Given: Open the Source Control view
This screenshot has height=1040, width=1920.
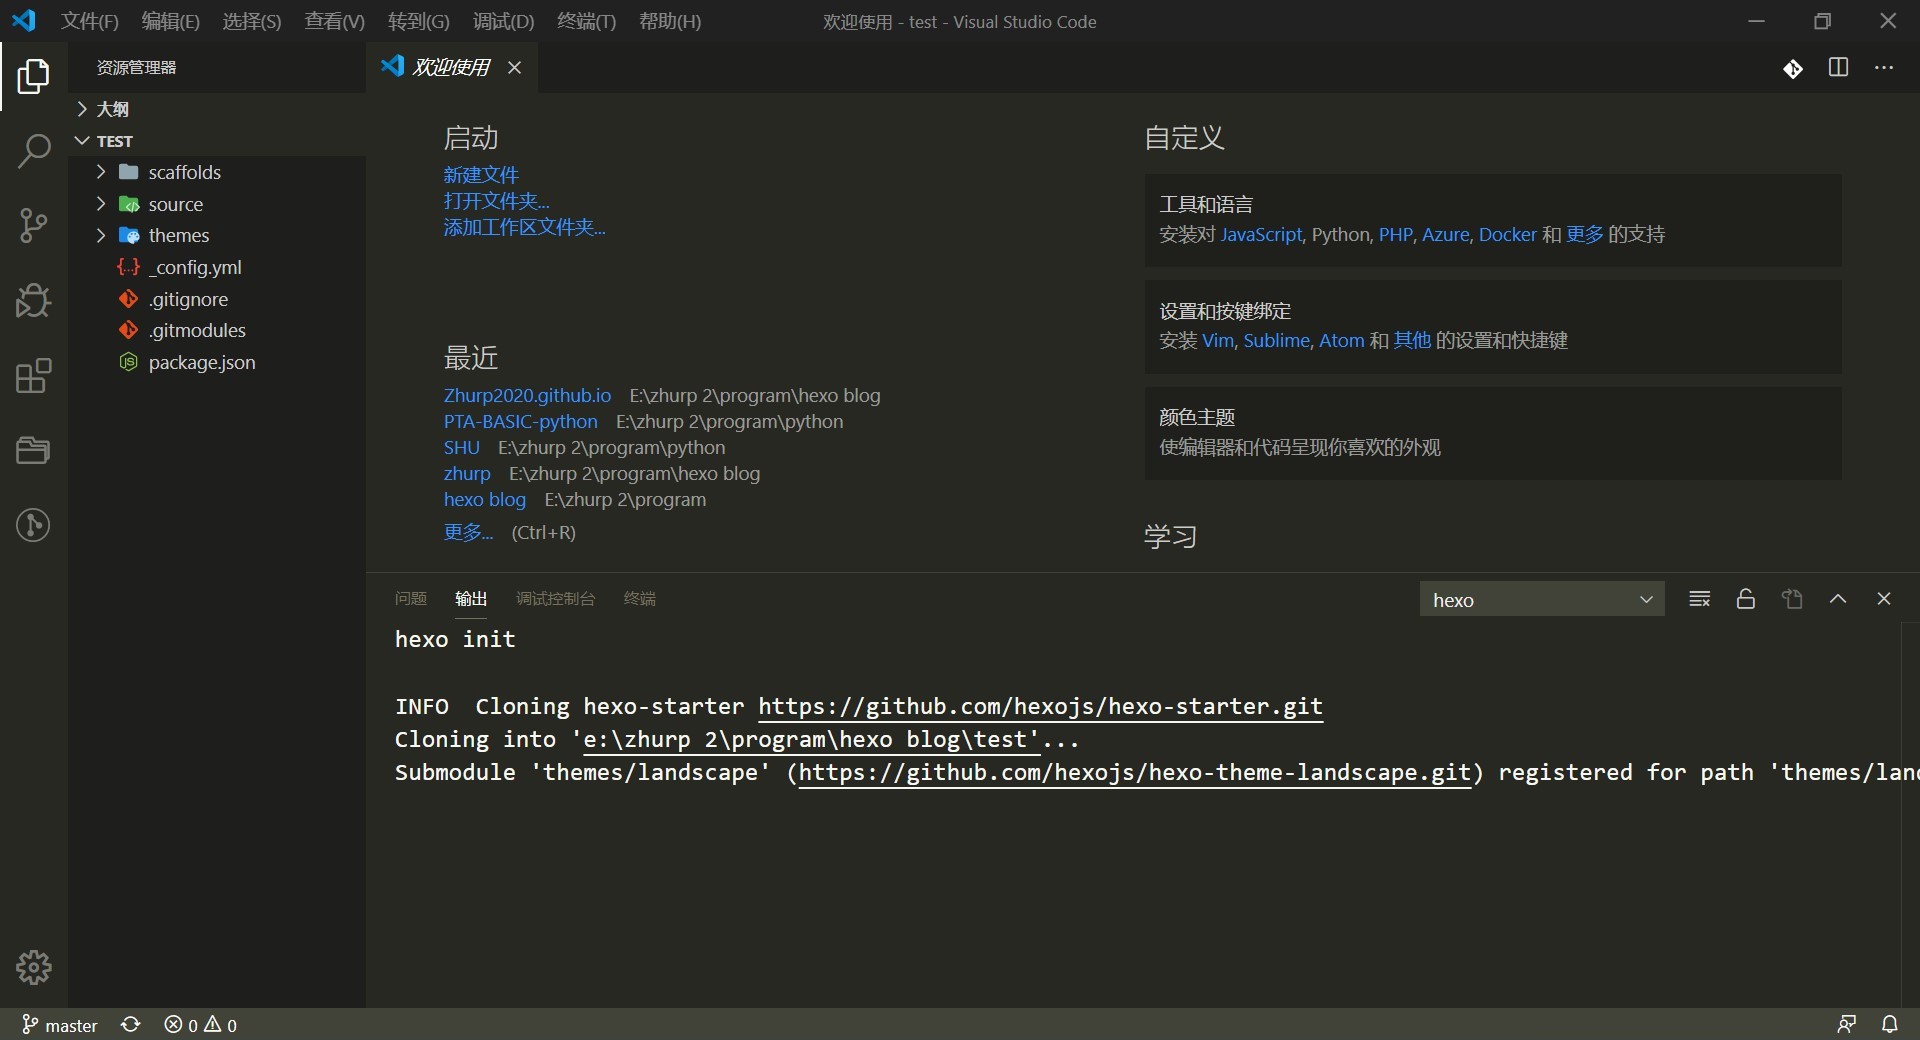Looking at the screenshot, I should [x=33, y=225].
